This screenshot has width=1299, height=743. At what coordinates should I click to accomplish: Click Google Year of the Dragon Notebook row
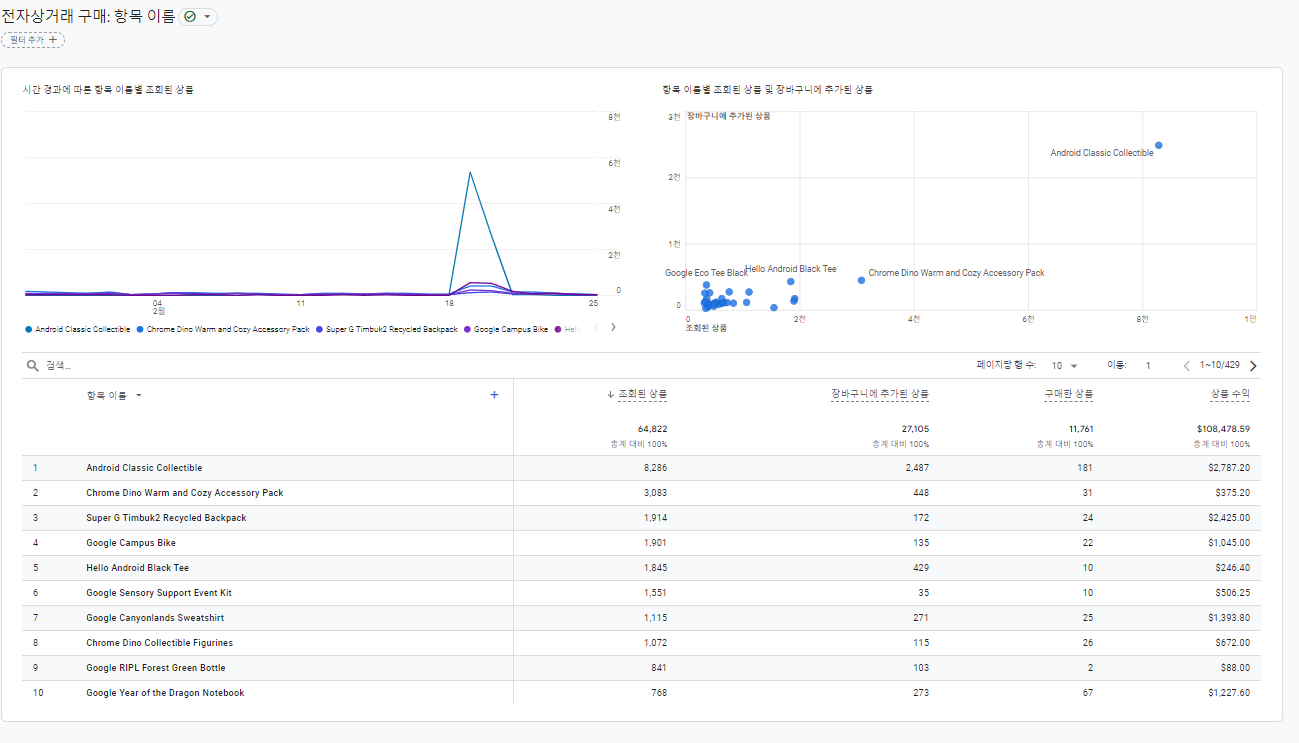[165, 693]
